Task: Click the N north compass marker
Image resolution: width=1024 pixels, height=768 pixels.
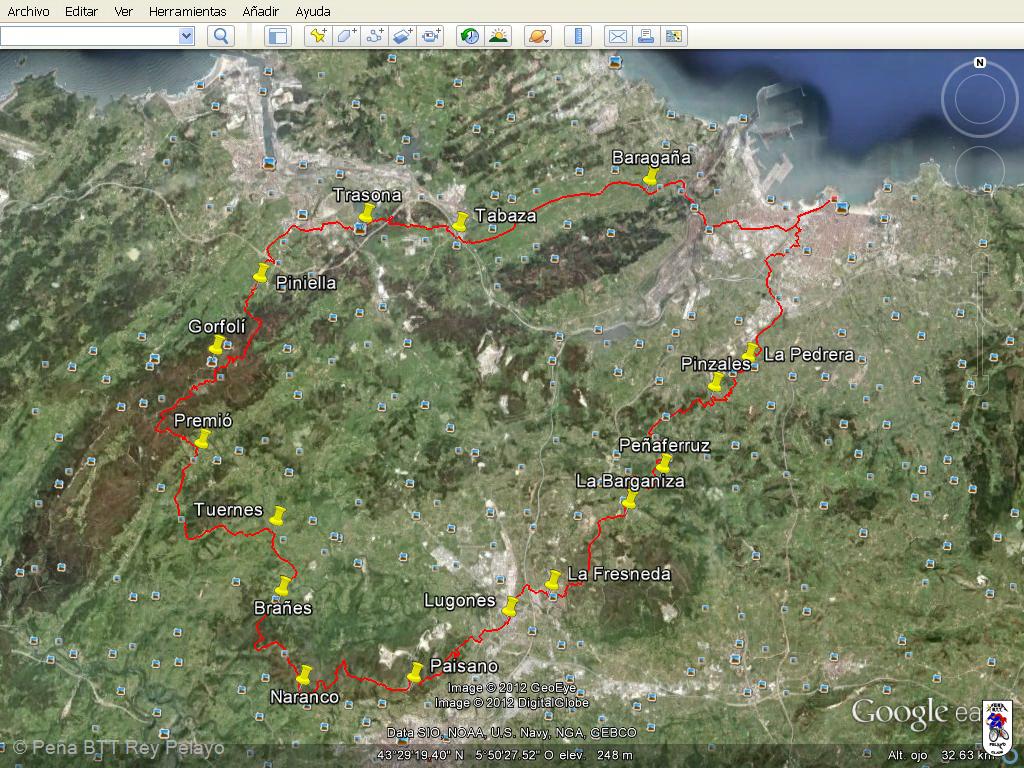Action: [979, 63]
